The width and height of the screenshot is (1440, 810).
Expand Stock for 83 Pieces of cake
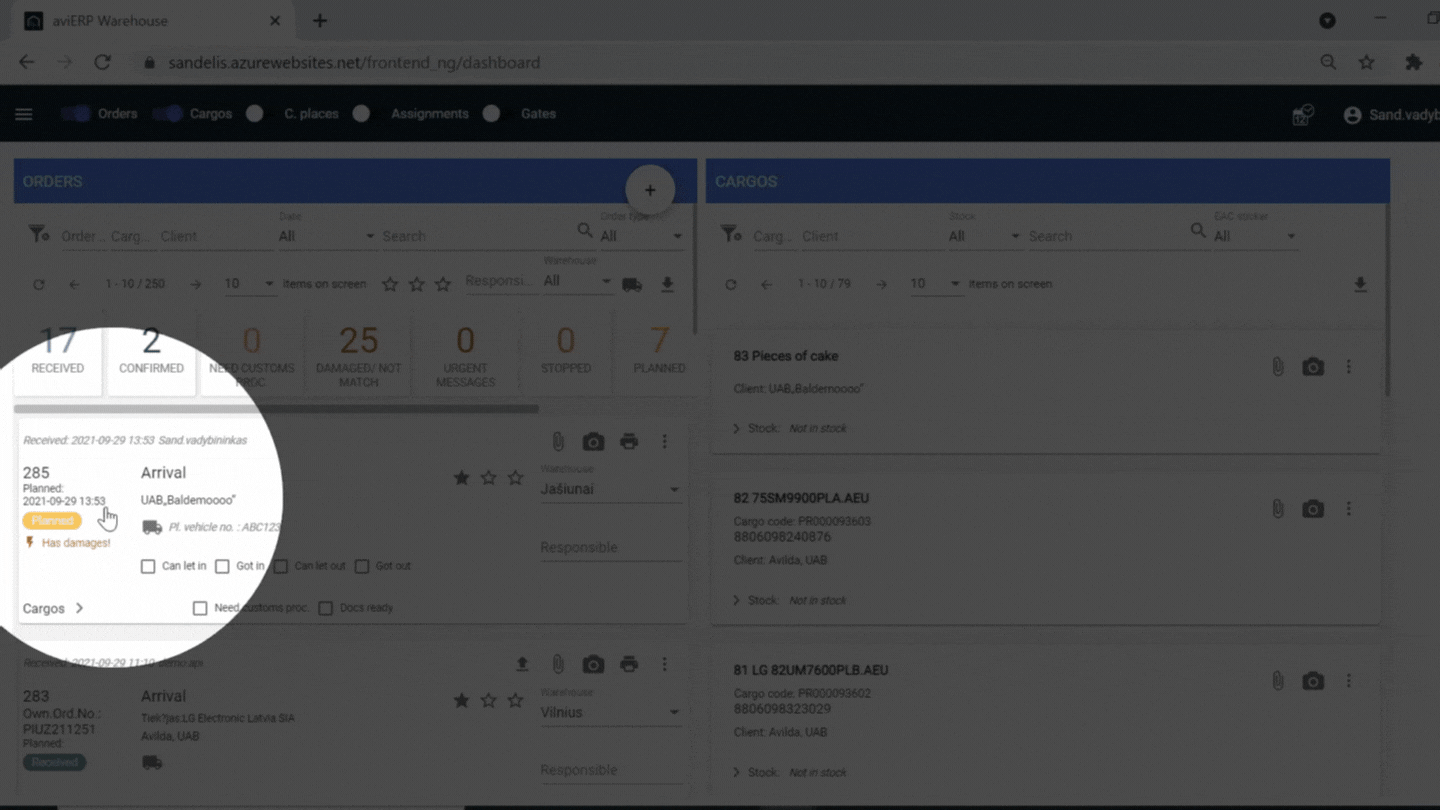pyautogui.click(x=737, y=428)
